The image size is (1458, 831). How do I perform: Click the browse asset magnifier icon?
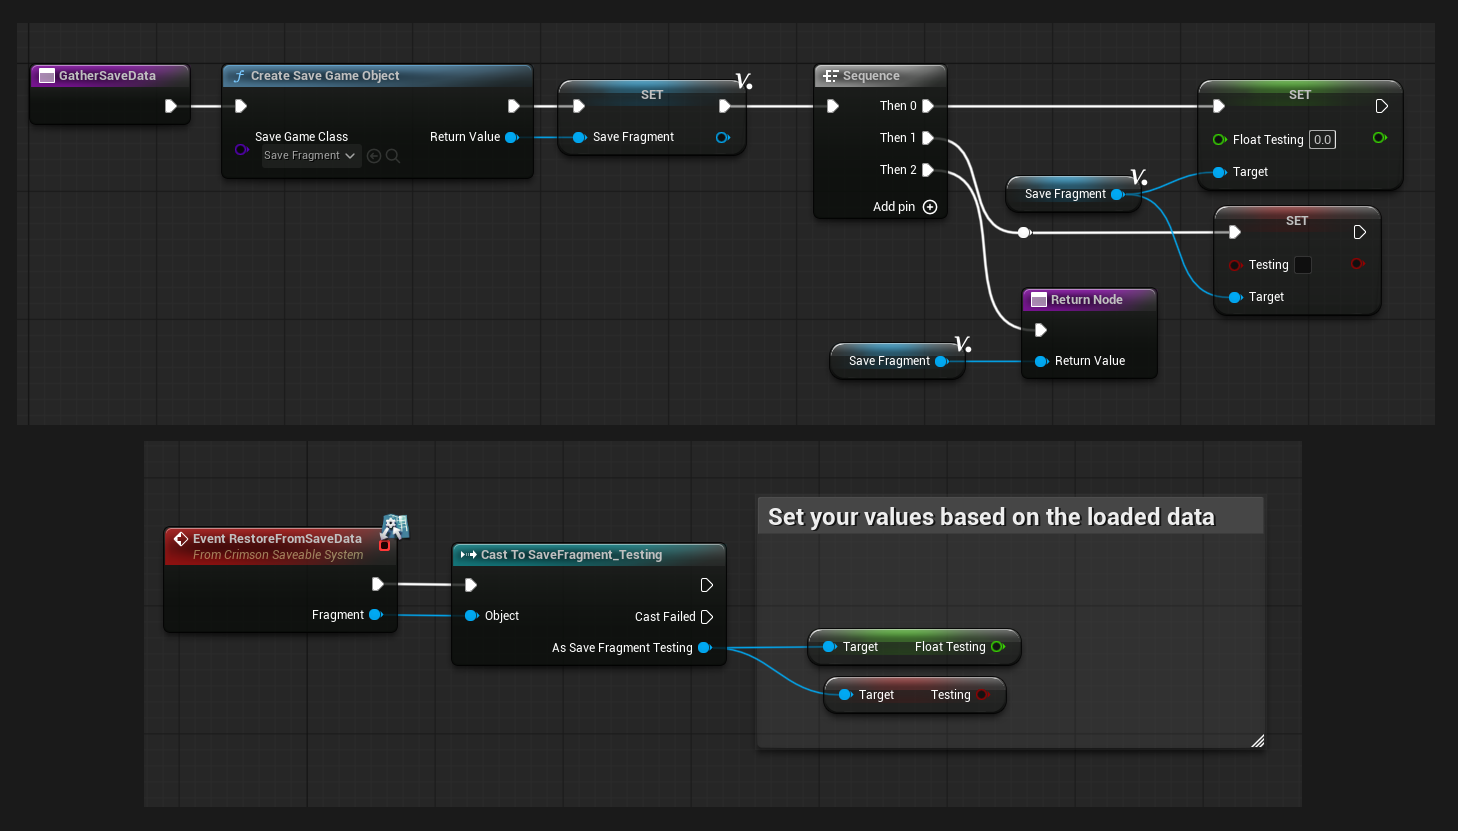pos(393,156)
